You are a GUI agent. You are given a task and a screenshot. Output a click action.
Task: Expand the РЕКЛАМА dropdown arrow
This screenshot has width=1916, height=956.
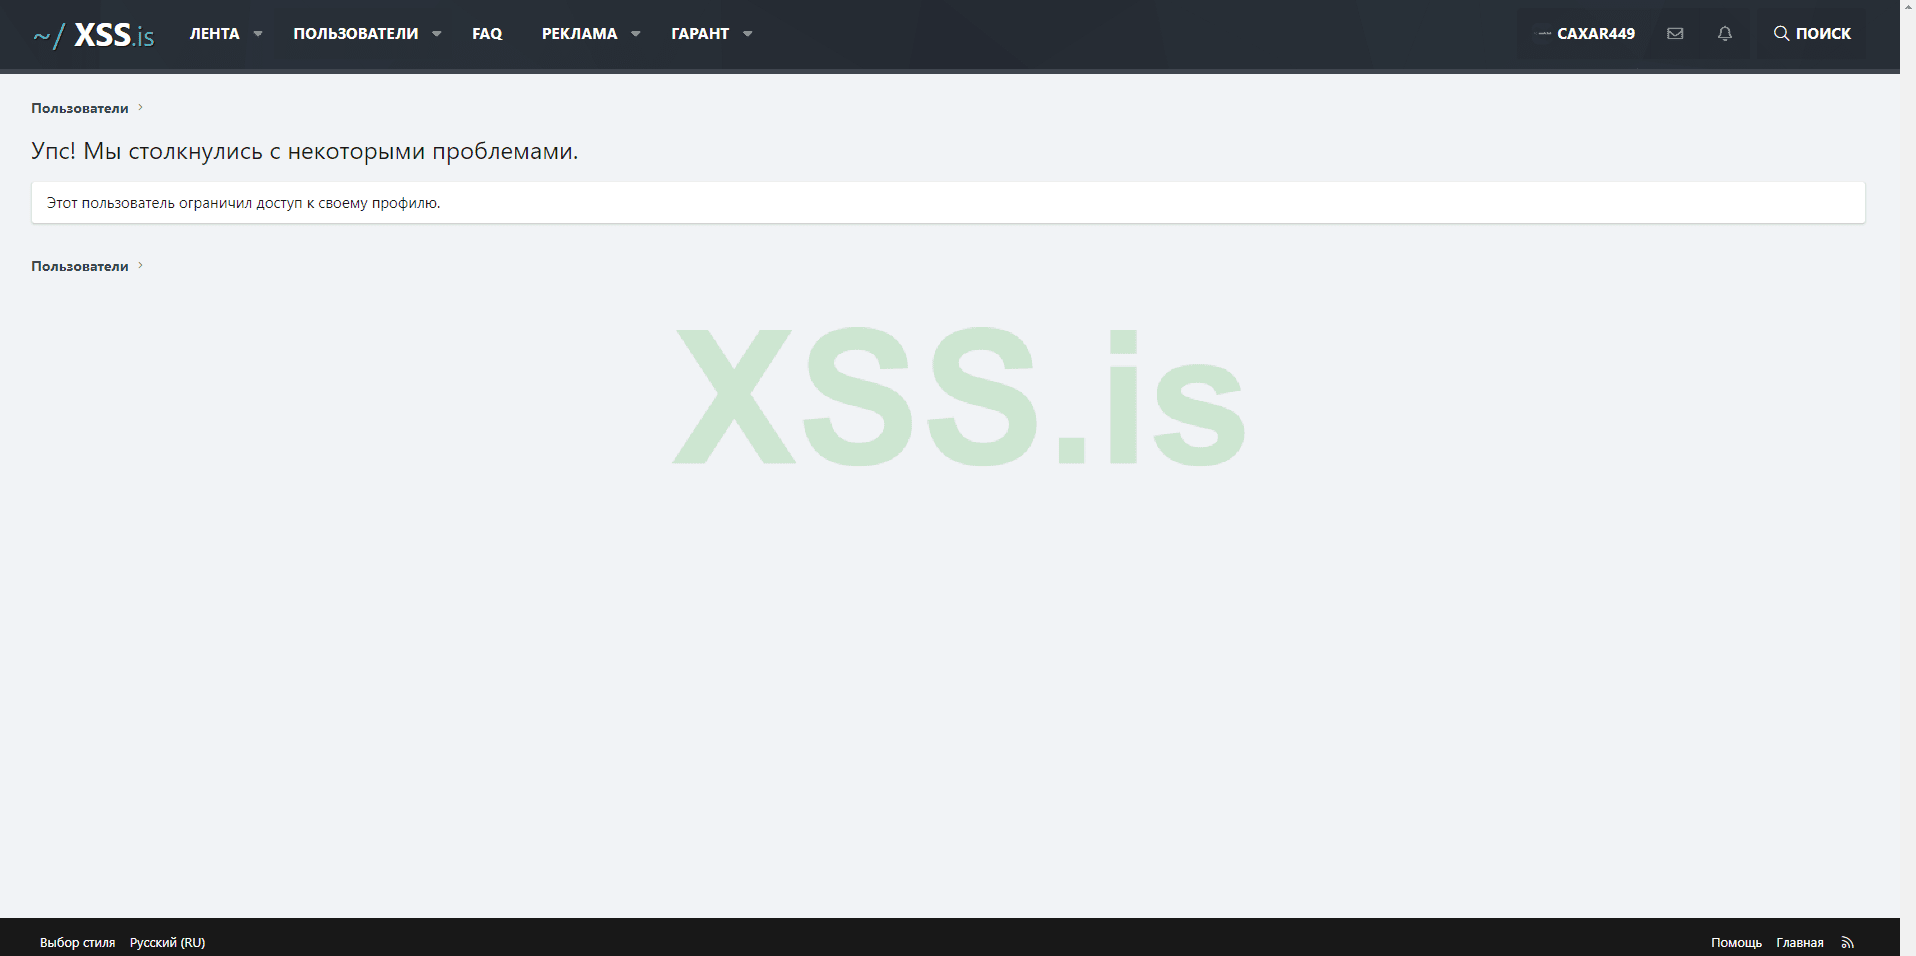click(x=636, y=34)
